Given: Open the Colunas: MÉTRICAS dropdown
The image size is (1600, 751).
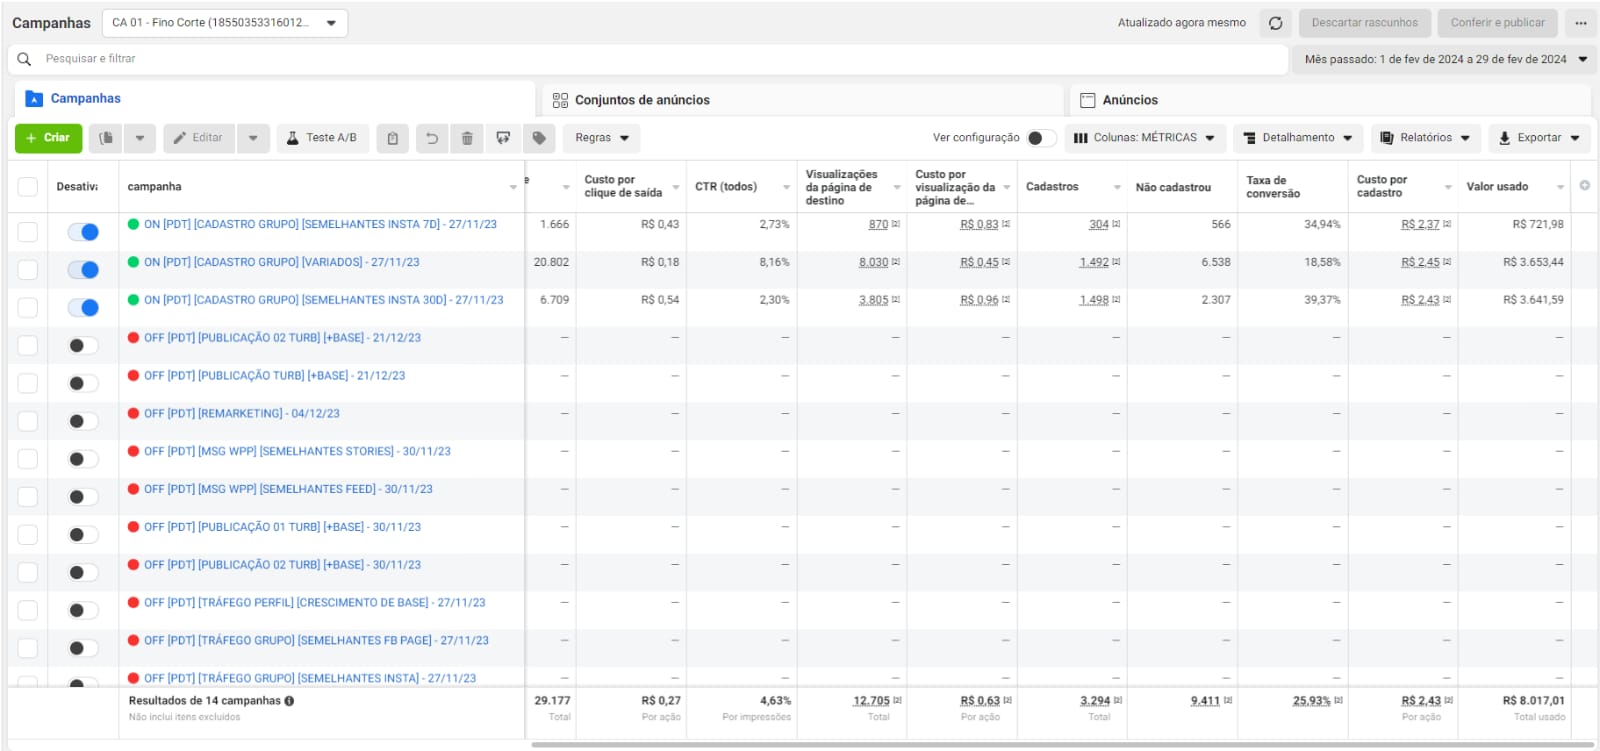Looking at the screenshot, I should (1144, 138).
